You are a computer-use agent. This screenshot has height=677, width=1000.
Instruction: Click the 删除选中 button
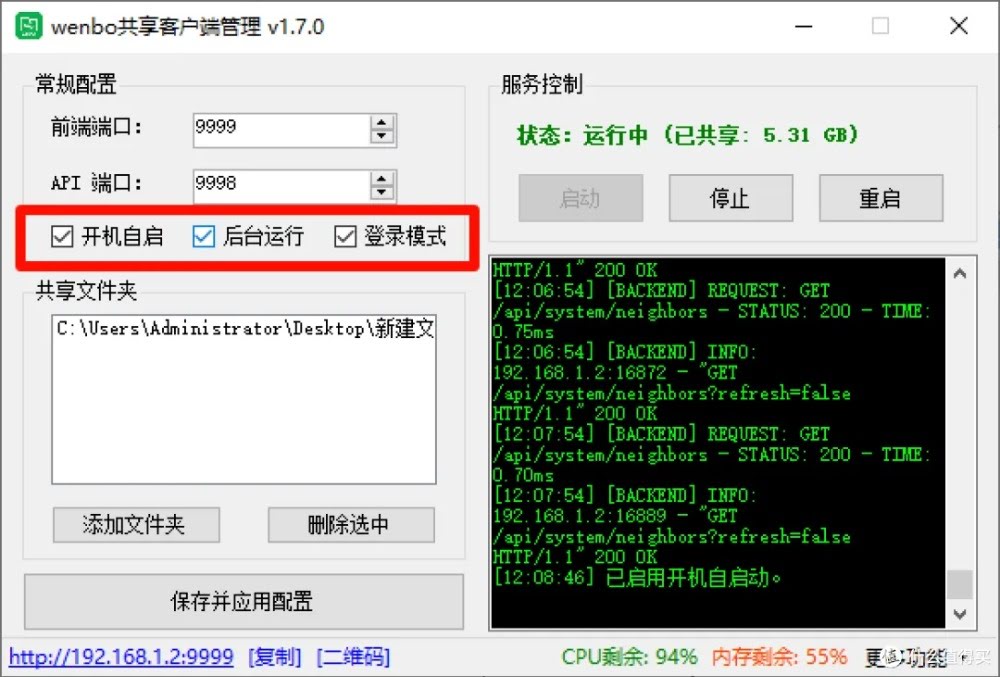(x=351, y=525)
